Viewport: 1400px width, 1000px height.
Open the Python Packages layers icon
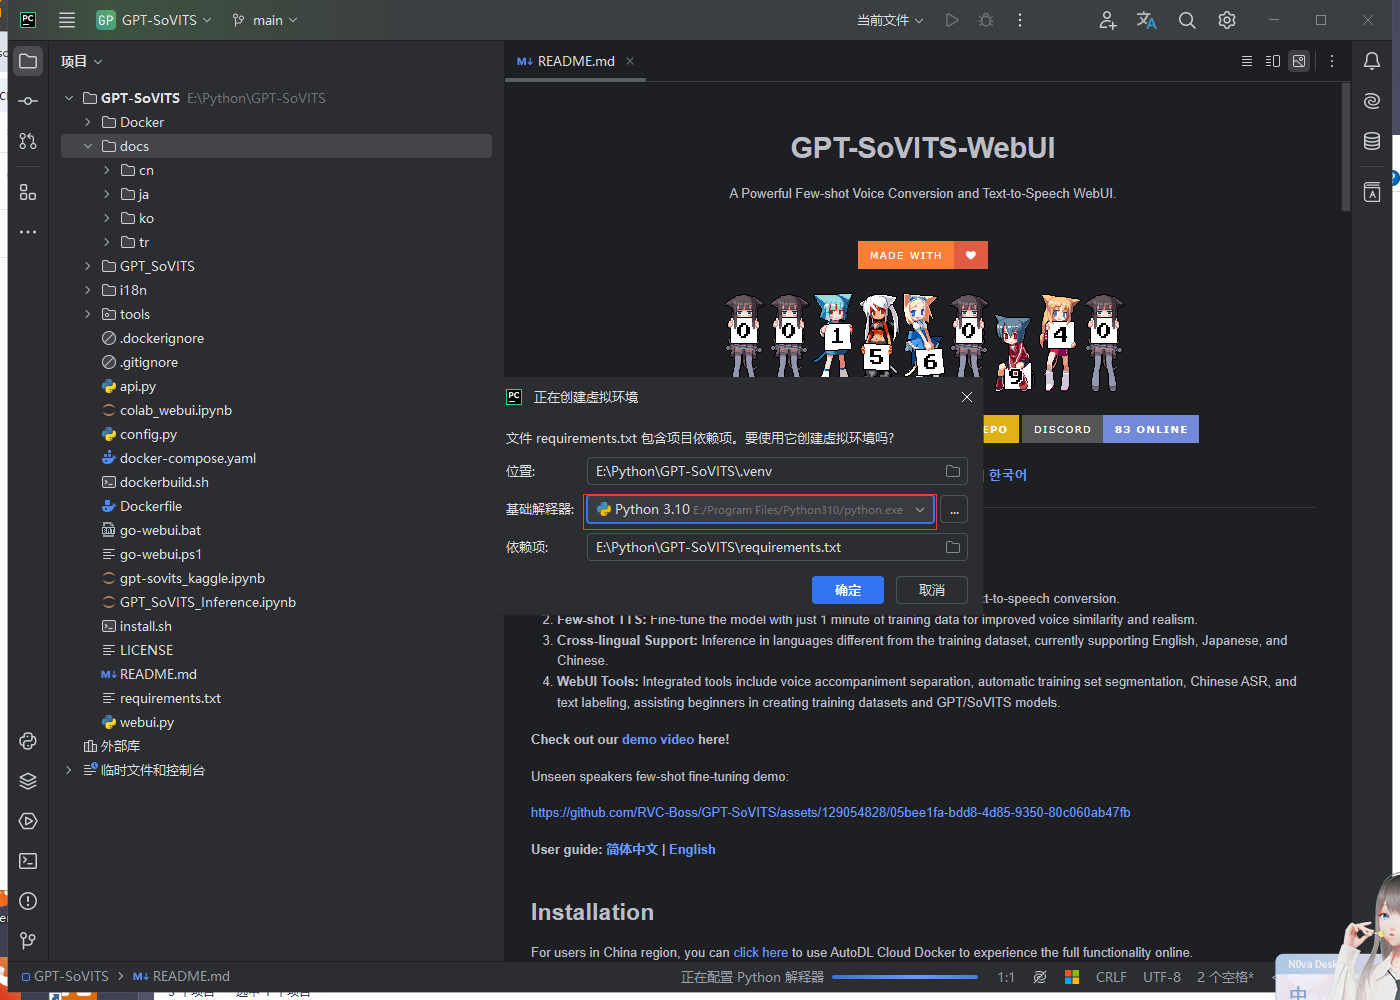(x=28, y=781)
